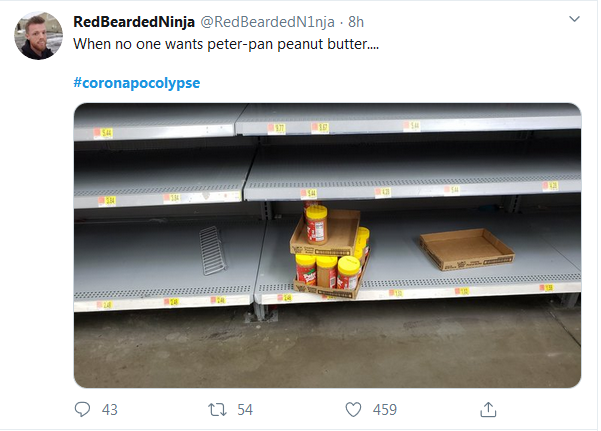
Task: Click the 43 replies count
Action: [110, 410]
